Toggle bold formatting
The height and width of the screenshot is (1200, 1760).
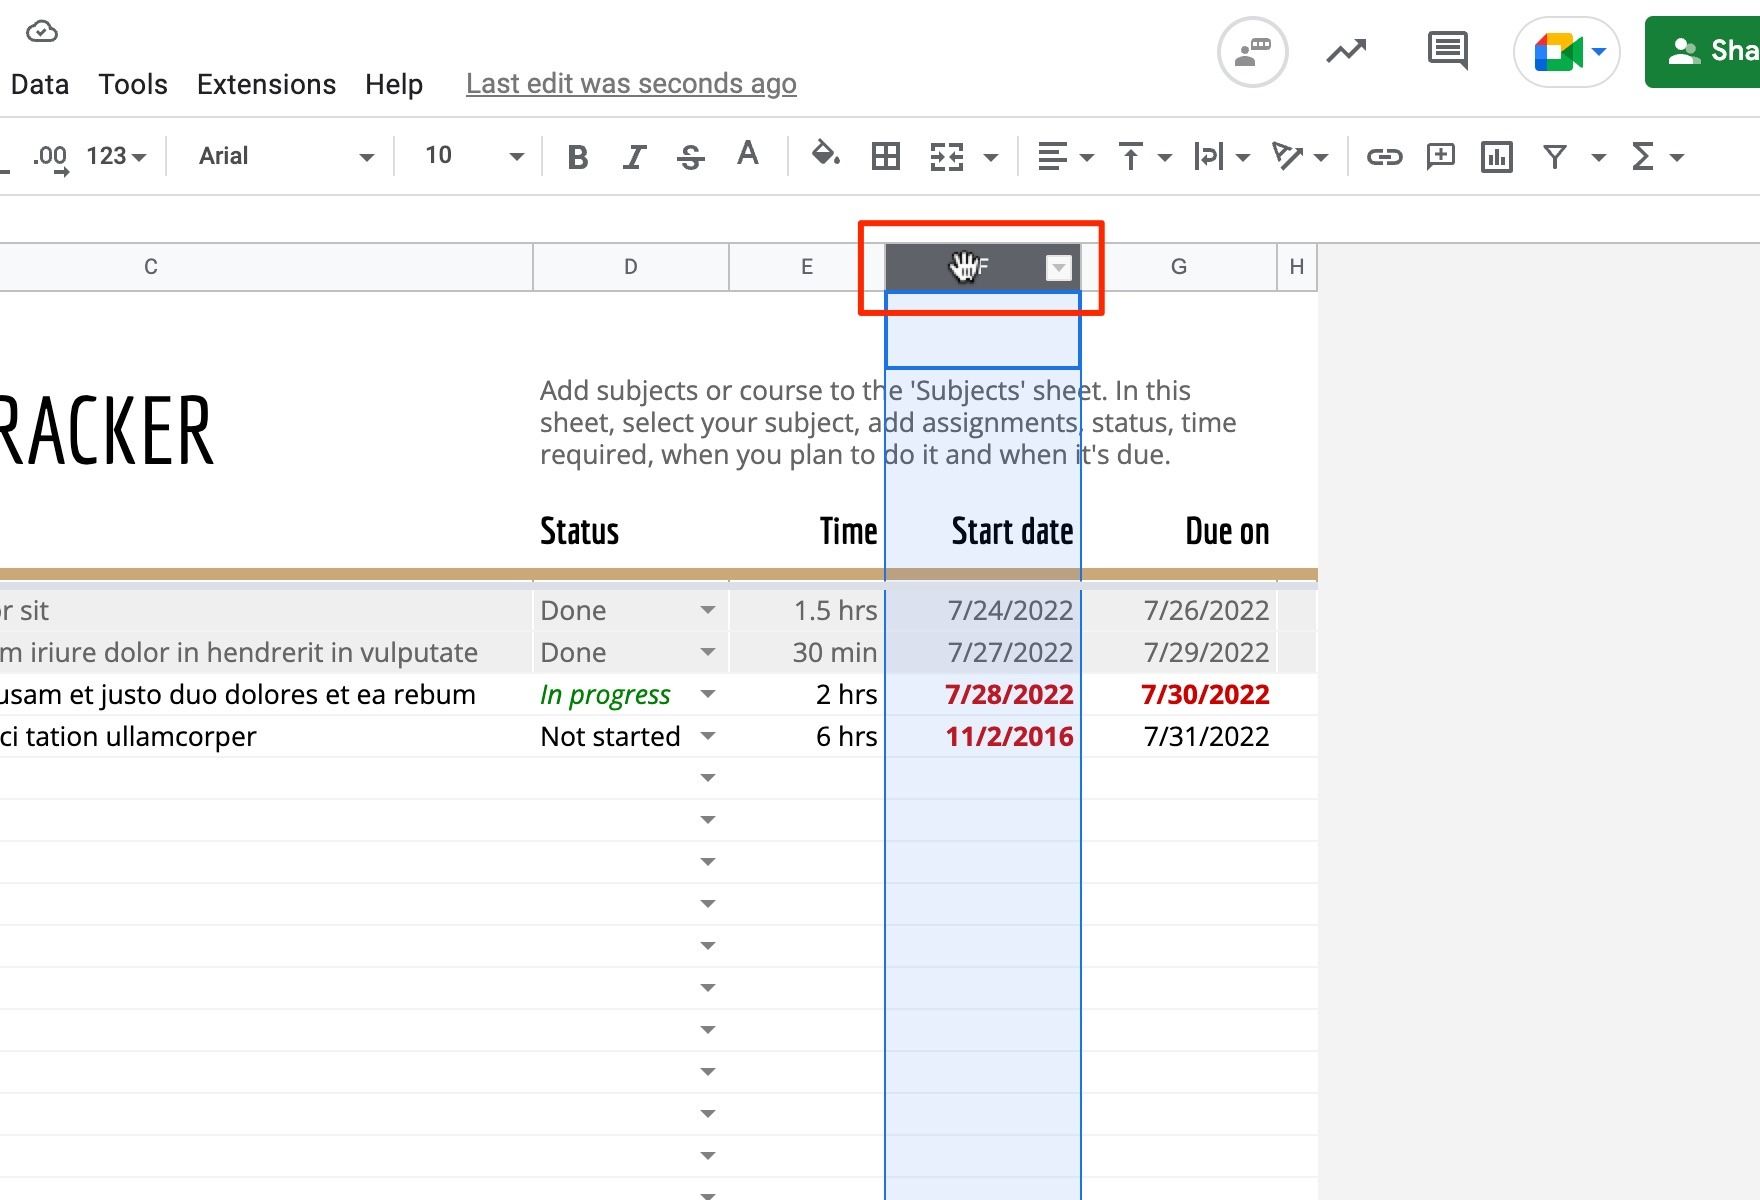(577, 157)
